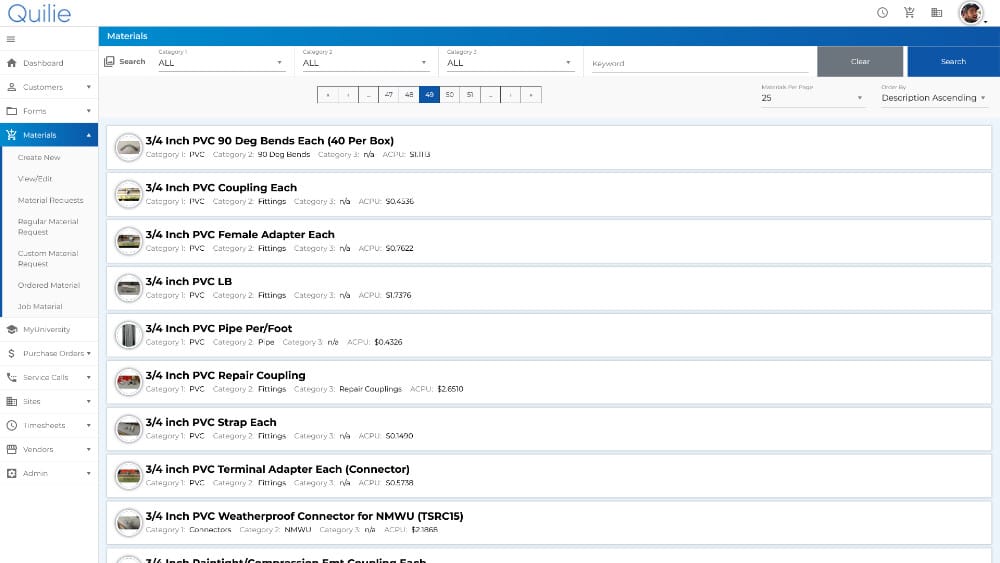The width and height of the screenshot is (1000, 563).
Task: Click the gray Clear button
Action: click(x=860, y=61)
